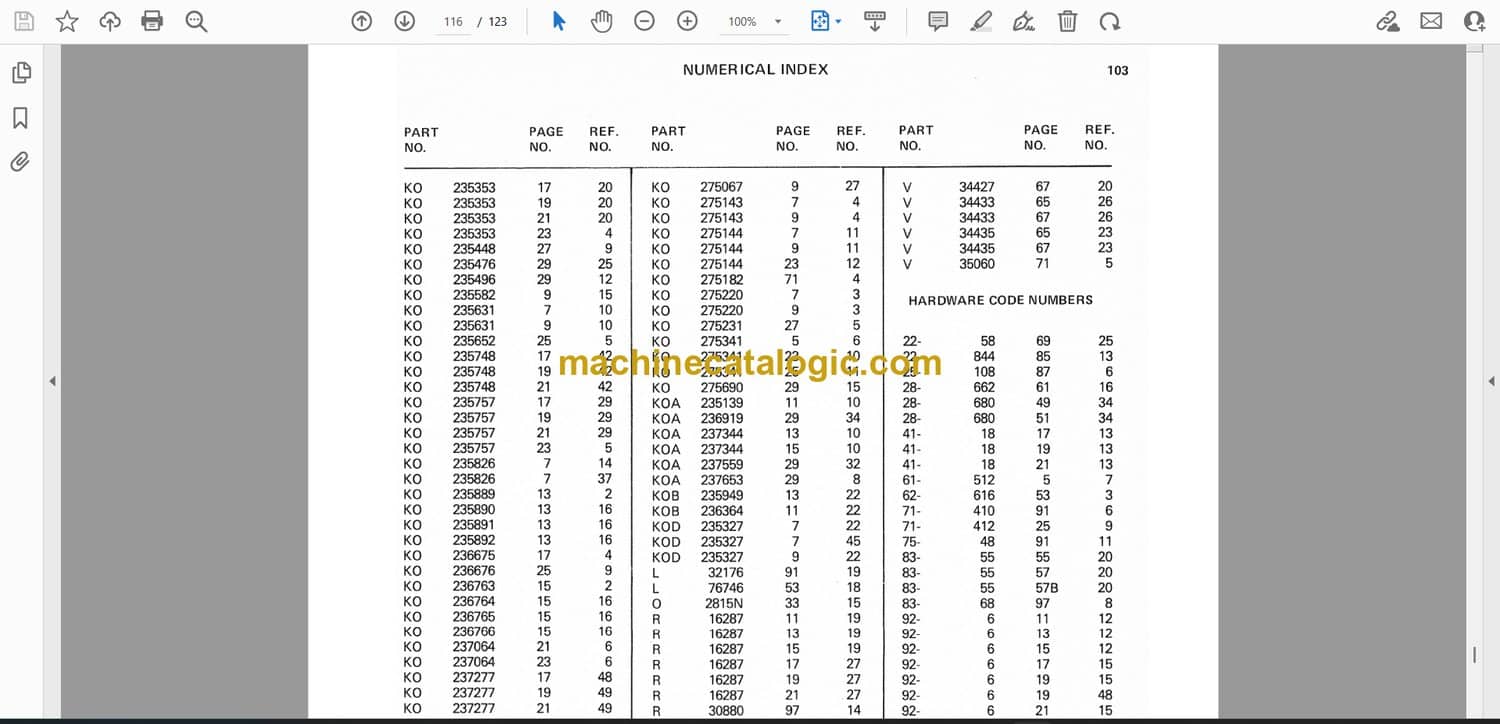Click part number 275067

[x=721, y=186]
